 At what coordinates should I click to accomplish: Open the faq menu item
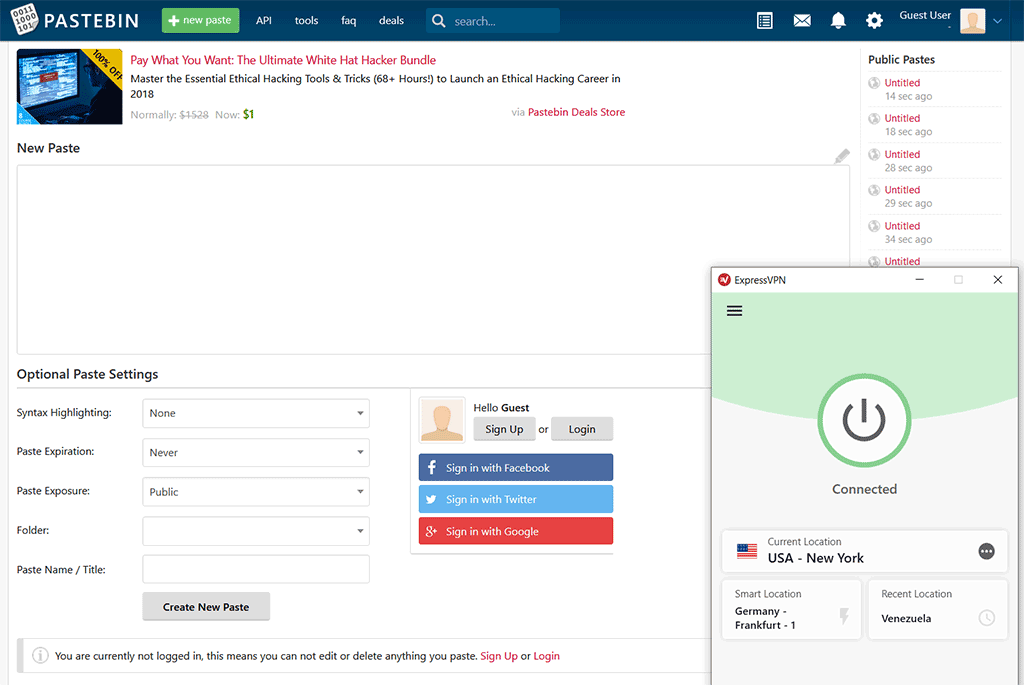349,20
